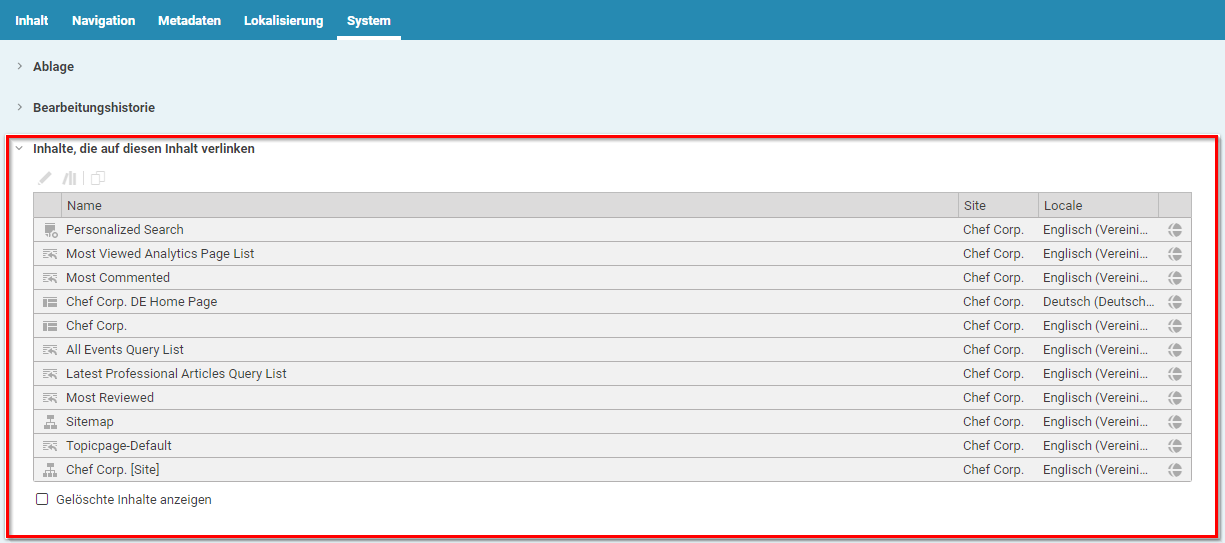The image size is (1225, 543).
Task: Enable the Gelöschte Inhalte anzeigen checkbox
Action: [42, 499]
